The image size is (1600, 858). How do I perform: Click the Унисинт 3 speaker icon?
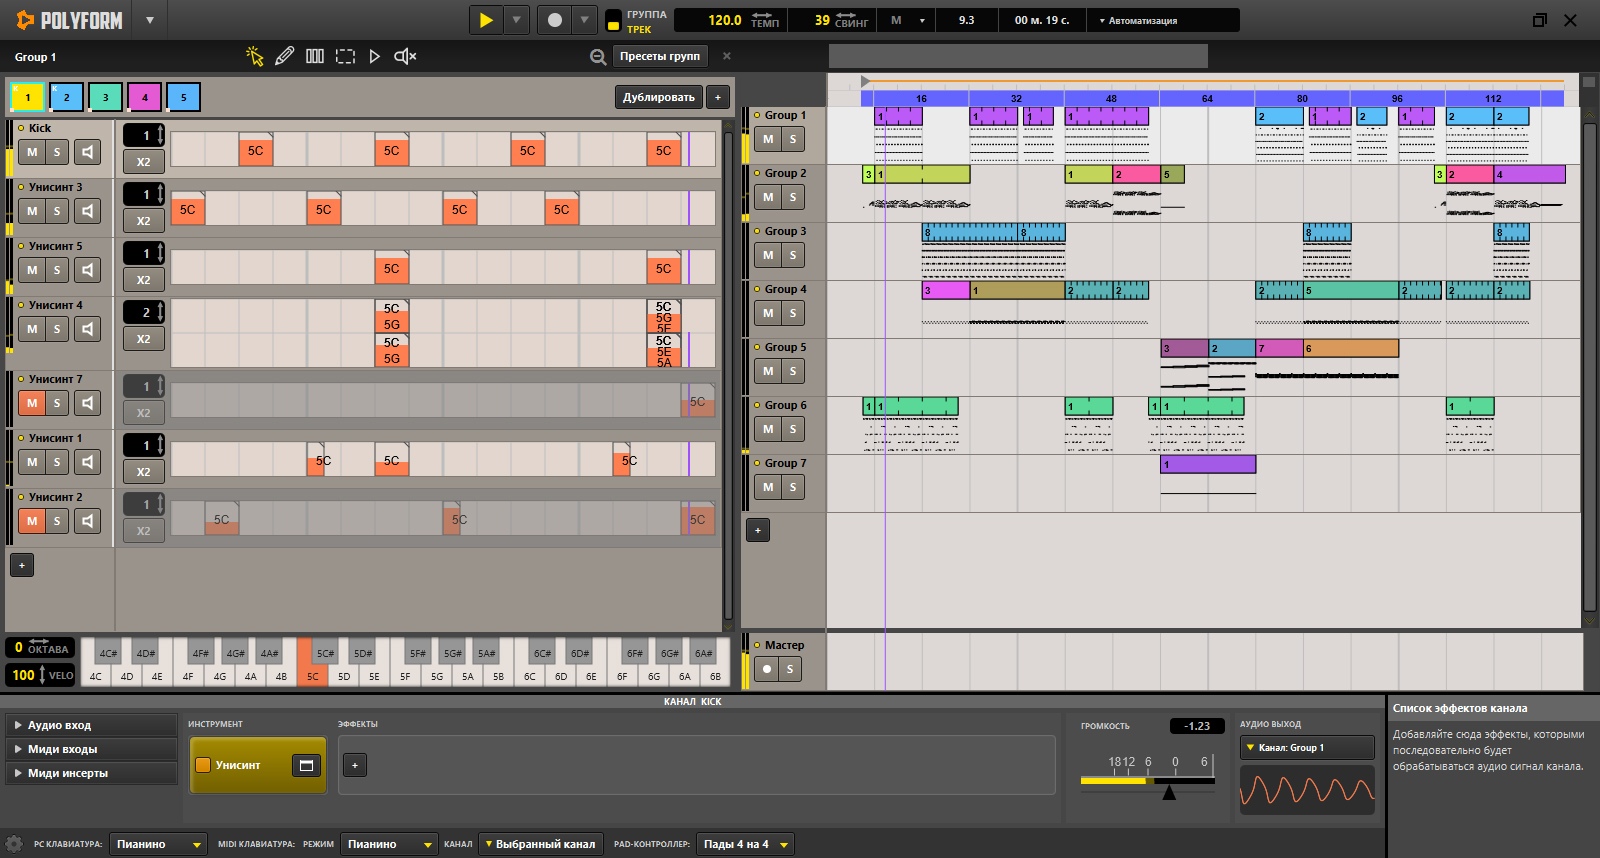88,211
